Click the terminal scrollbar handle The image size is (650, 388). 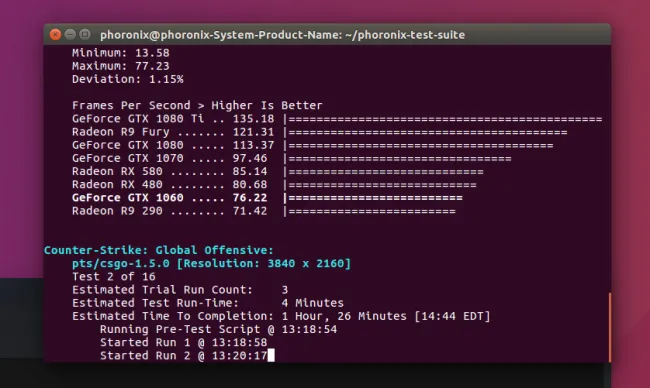(x=609, y=327)
